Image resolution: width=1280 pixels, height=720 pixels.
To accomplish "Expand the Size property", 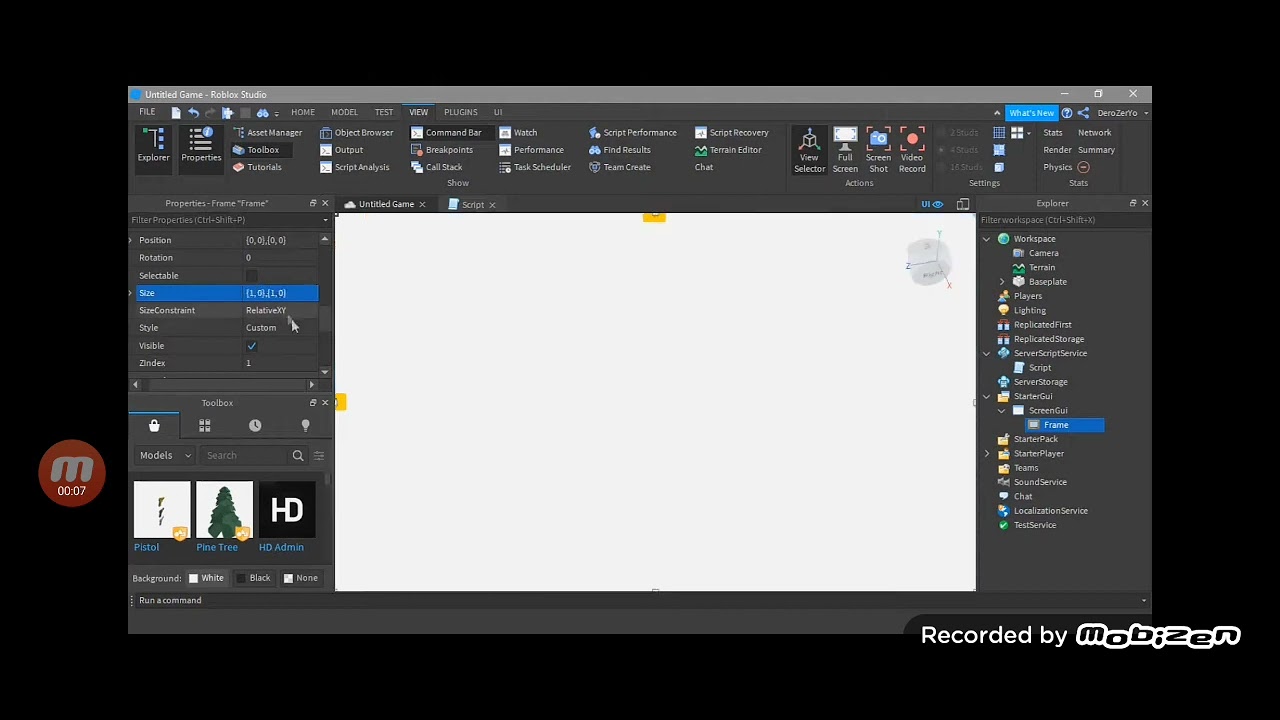I will 131,293.
